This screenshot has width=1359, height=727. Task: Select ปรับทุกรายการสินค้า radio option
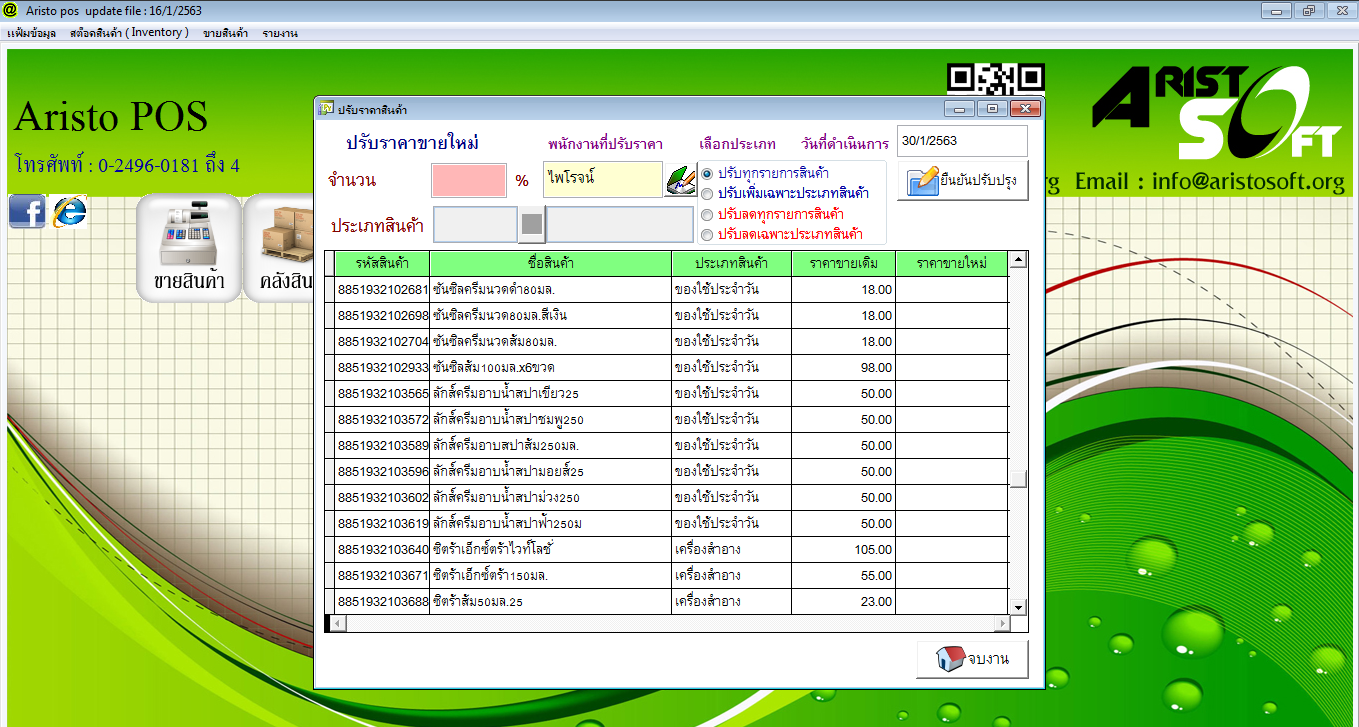coord(707,174)
